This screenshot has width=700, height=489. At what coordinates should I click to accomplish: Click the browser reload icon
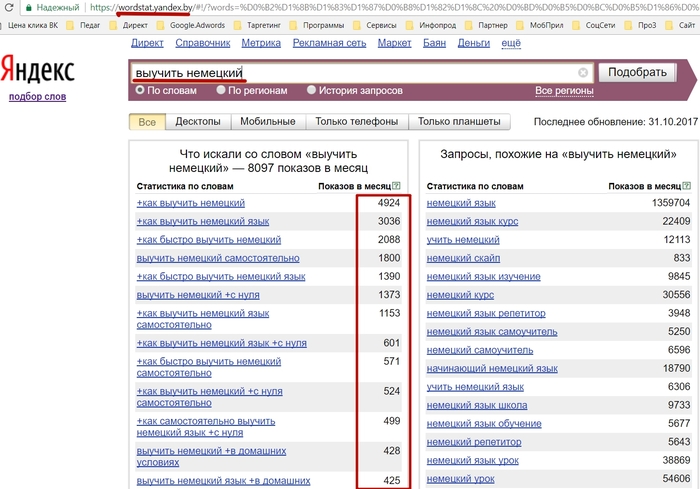pyautogui.click(x=8, y=7)
